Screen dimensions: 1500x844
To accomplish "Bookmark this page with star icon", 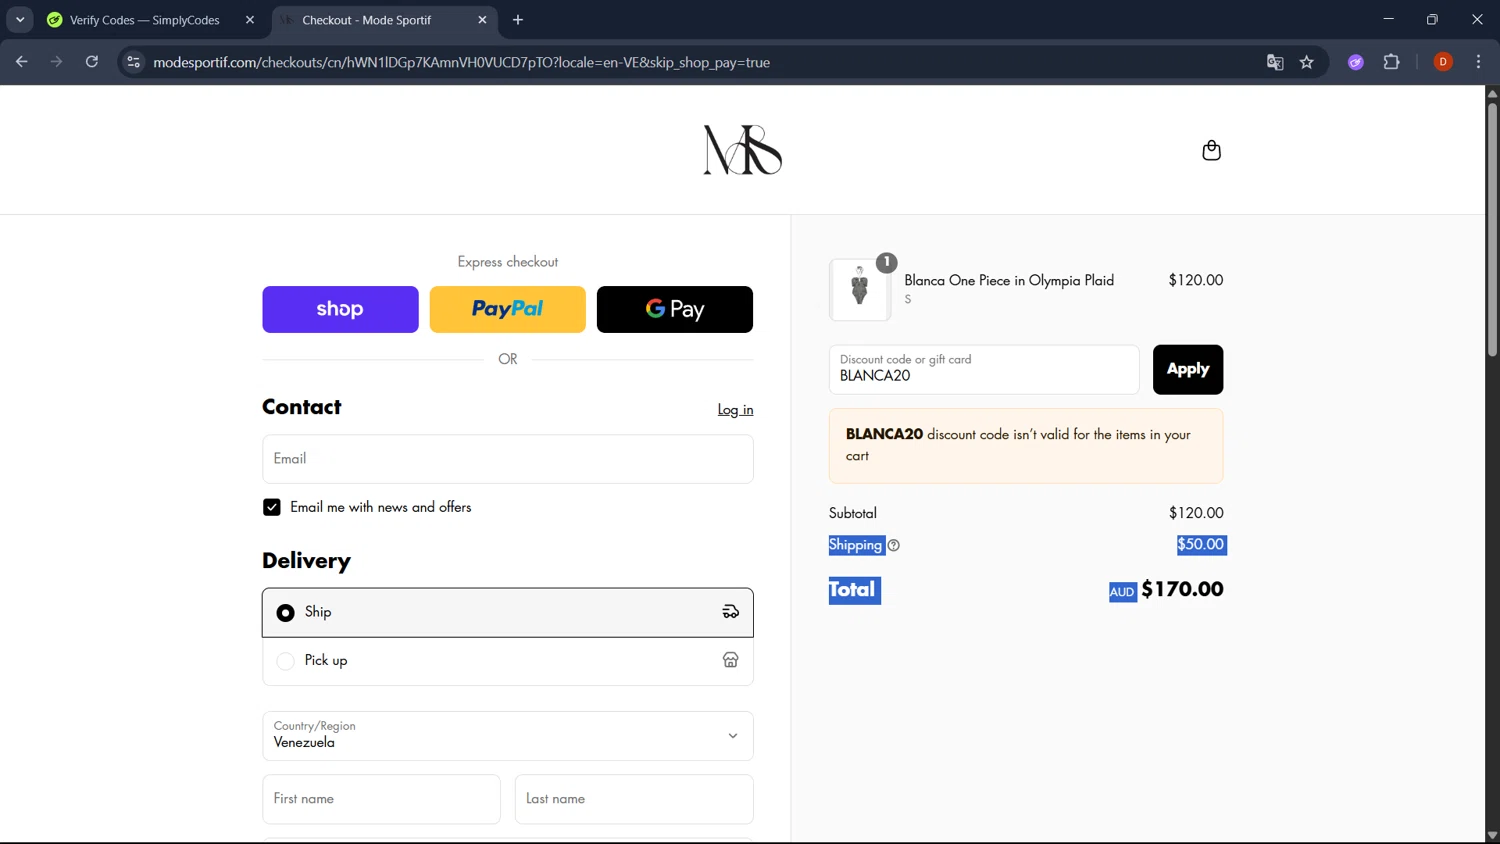I will point(1307,62).
